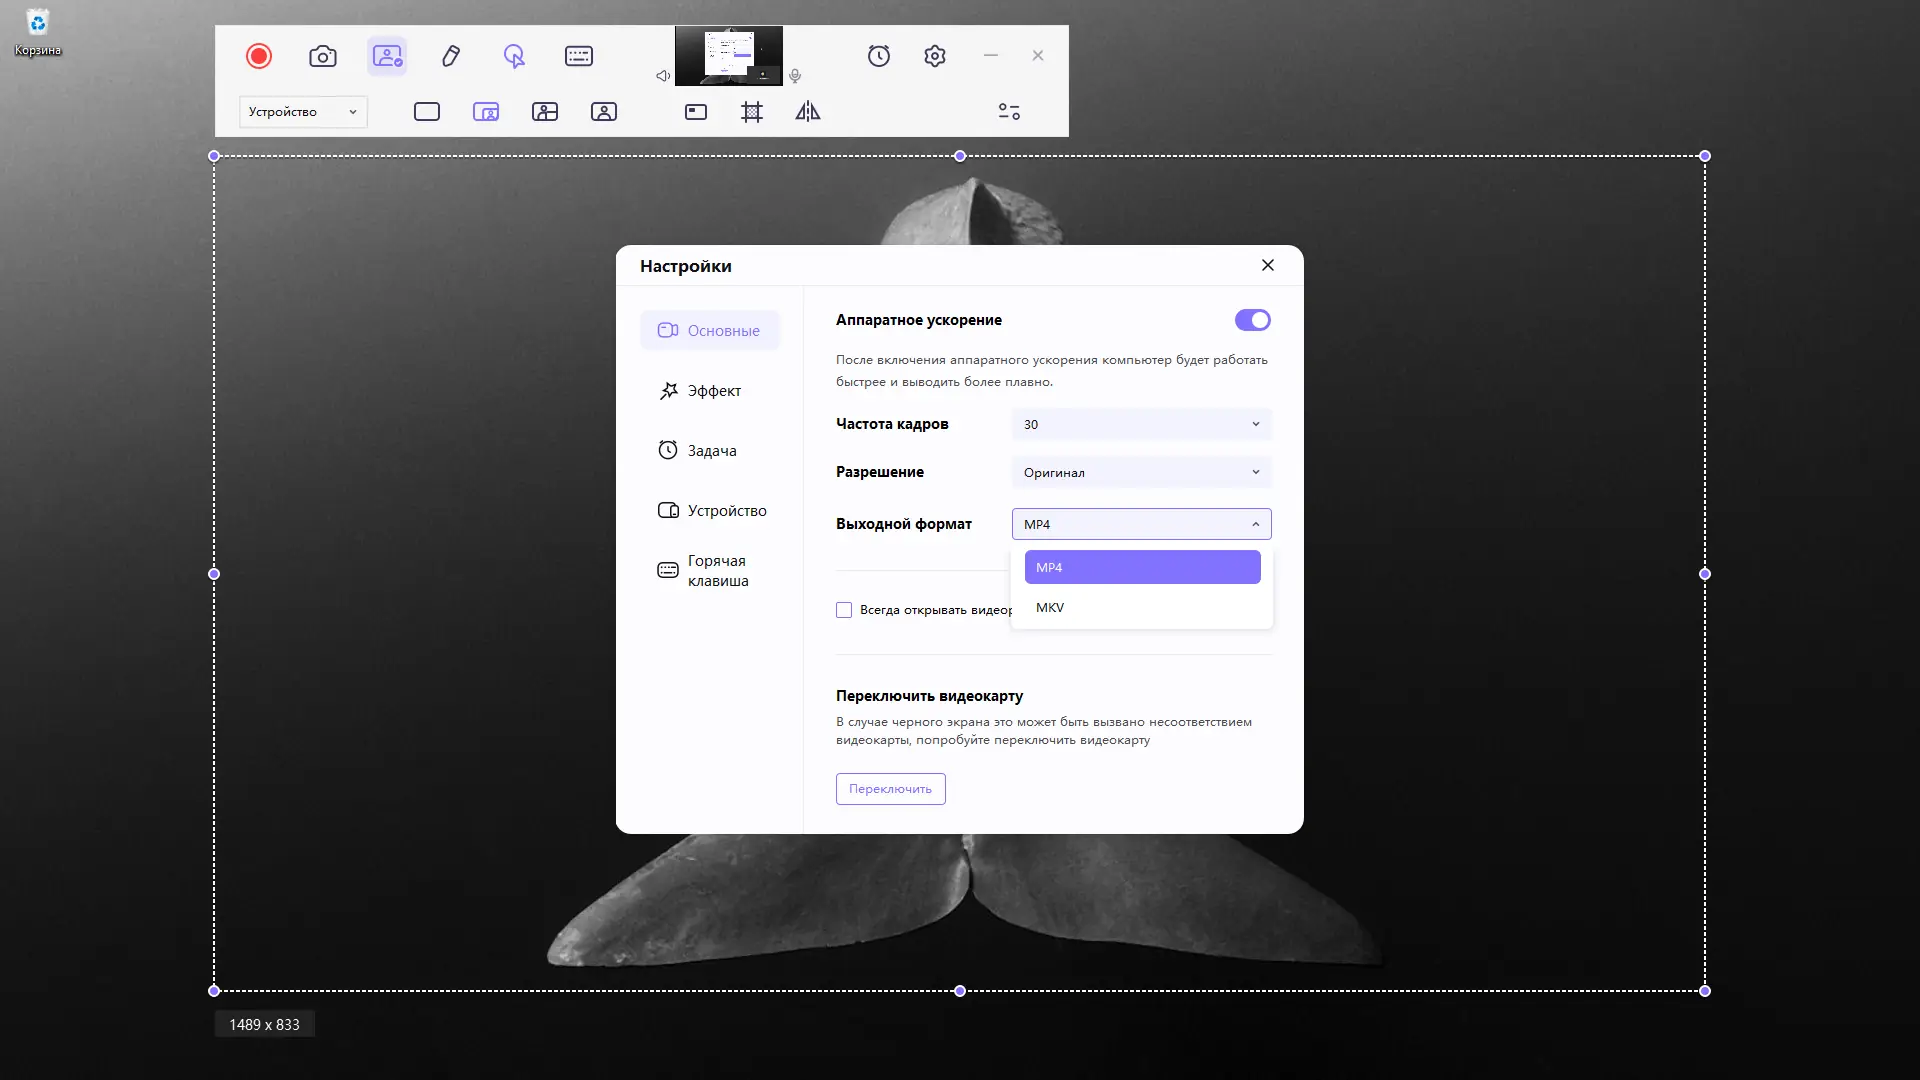This screenshot has width=1920, height=1080.
Task: Select MKV as output format
Action: (1049, 607)
